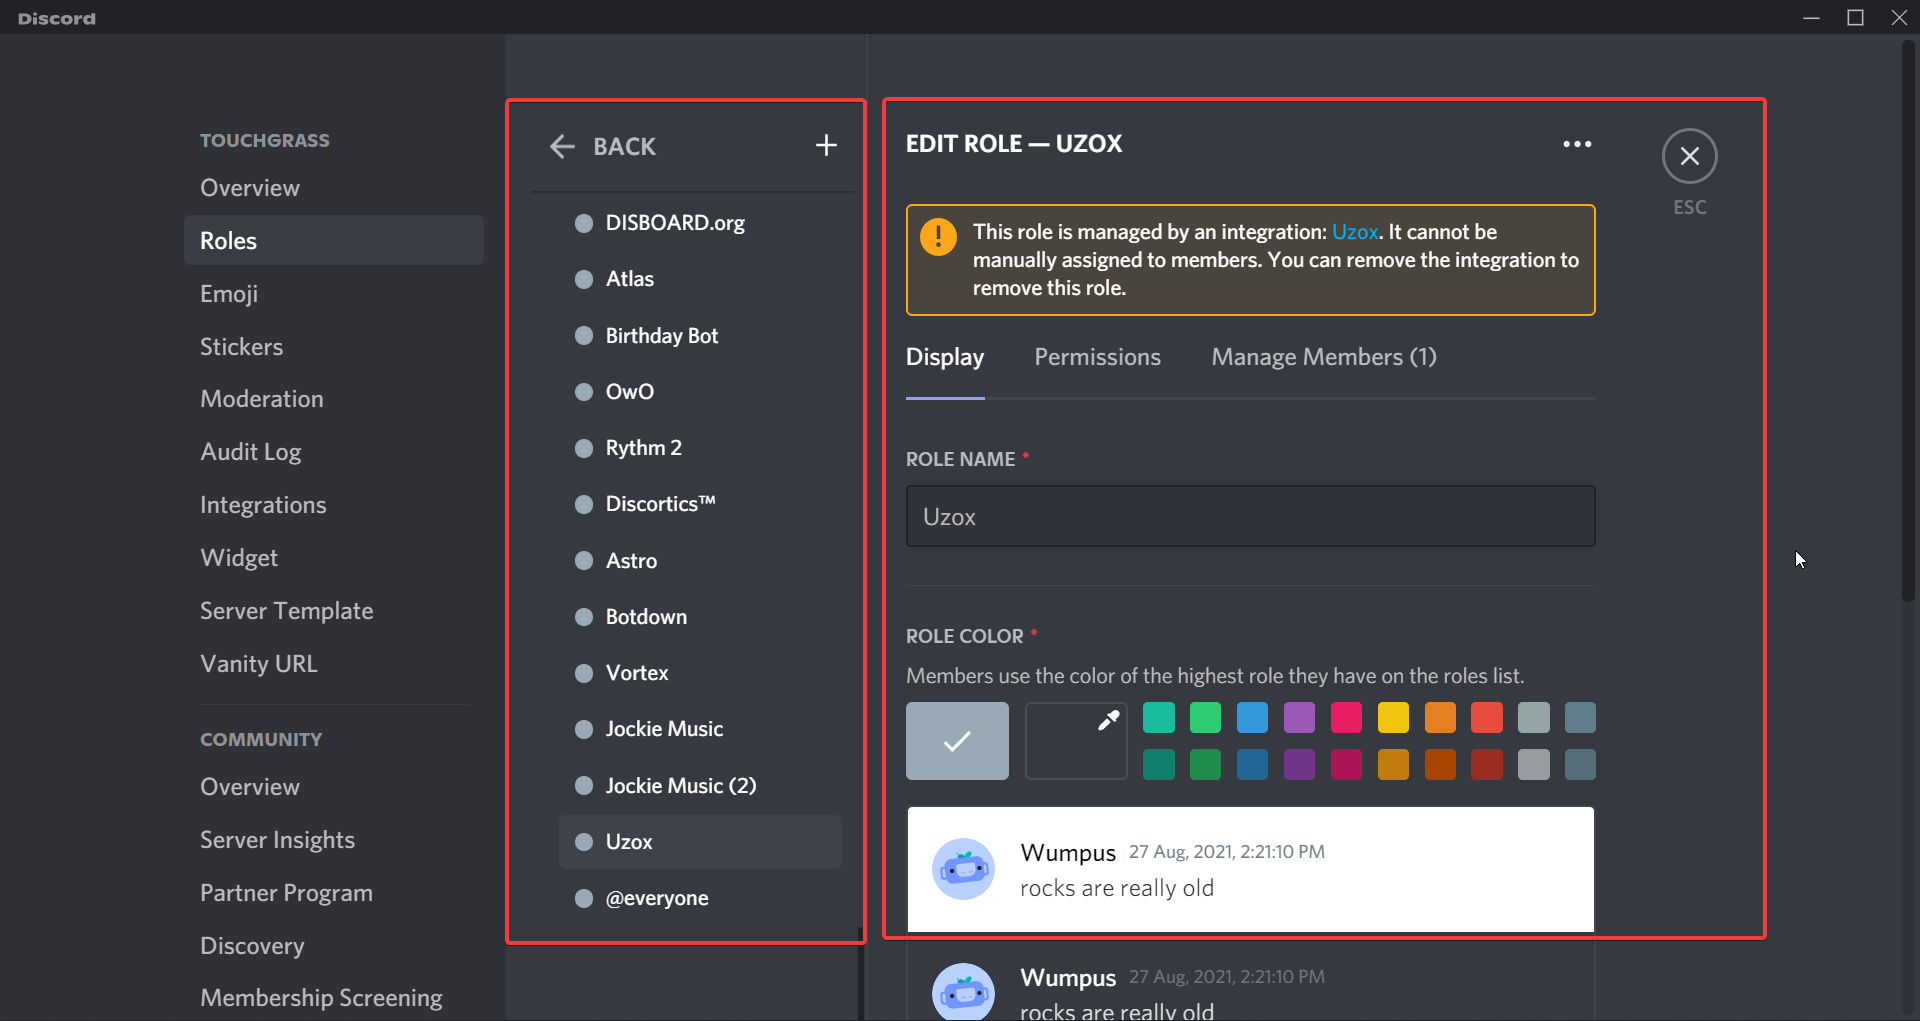Open server Overview under TOUCHGRASS
The width and height of the screenshot is (1920, 1021).
coord(334,188)
